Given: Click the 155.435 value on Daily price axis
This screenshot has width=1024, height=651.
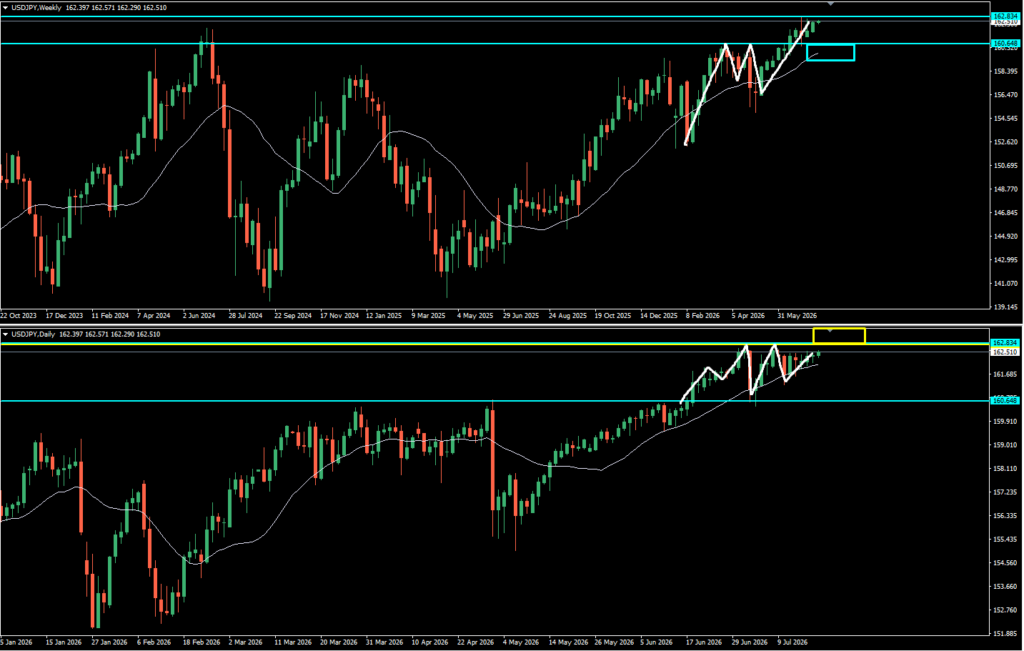Looking at the screenshot, I should (x=1006, y=539).
